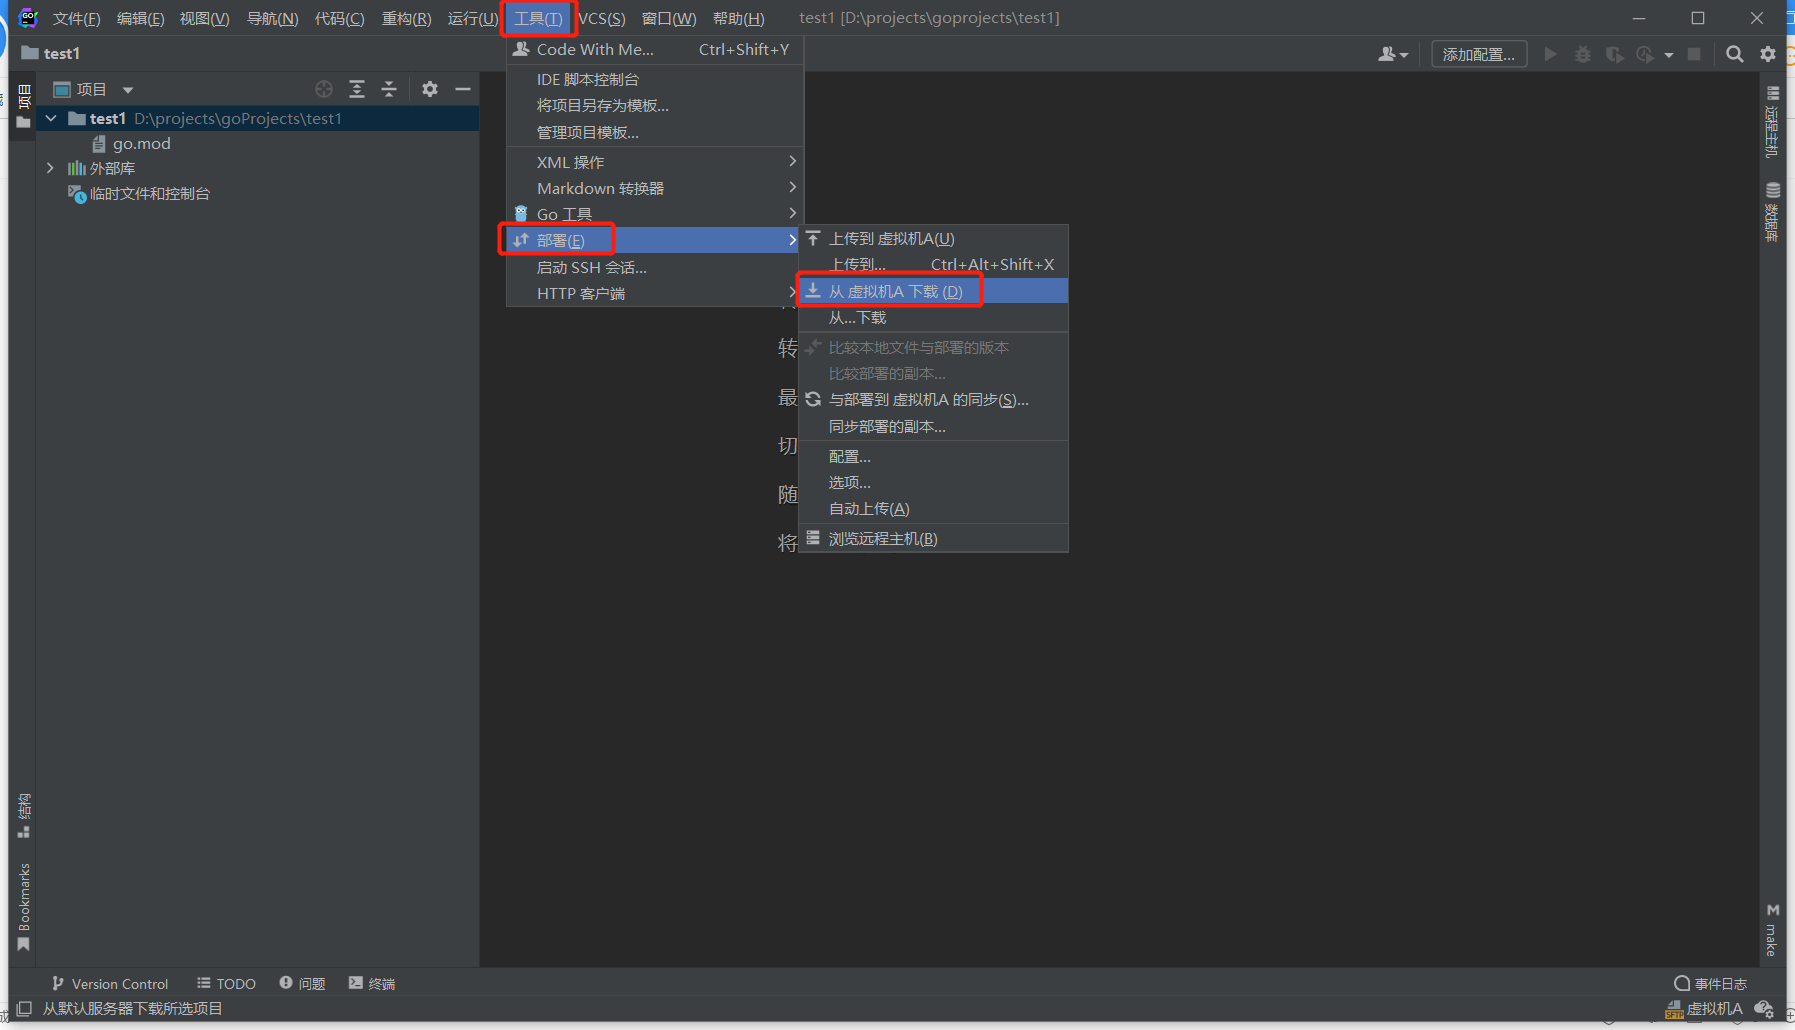1795x1030 pixels.
Task: Open the Bookmarks side tab
Action: (24, 908)
